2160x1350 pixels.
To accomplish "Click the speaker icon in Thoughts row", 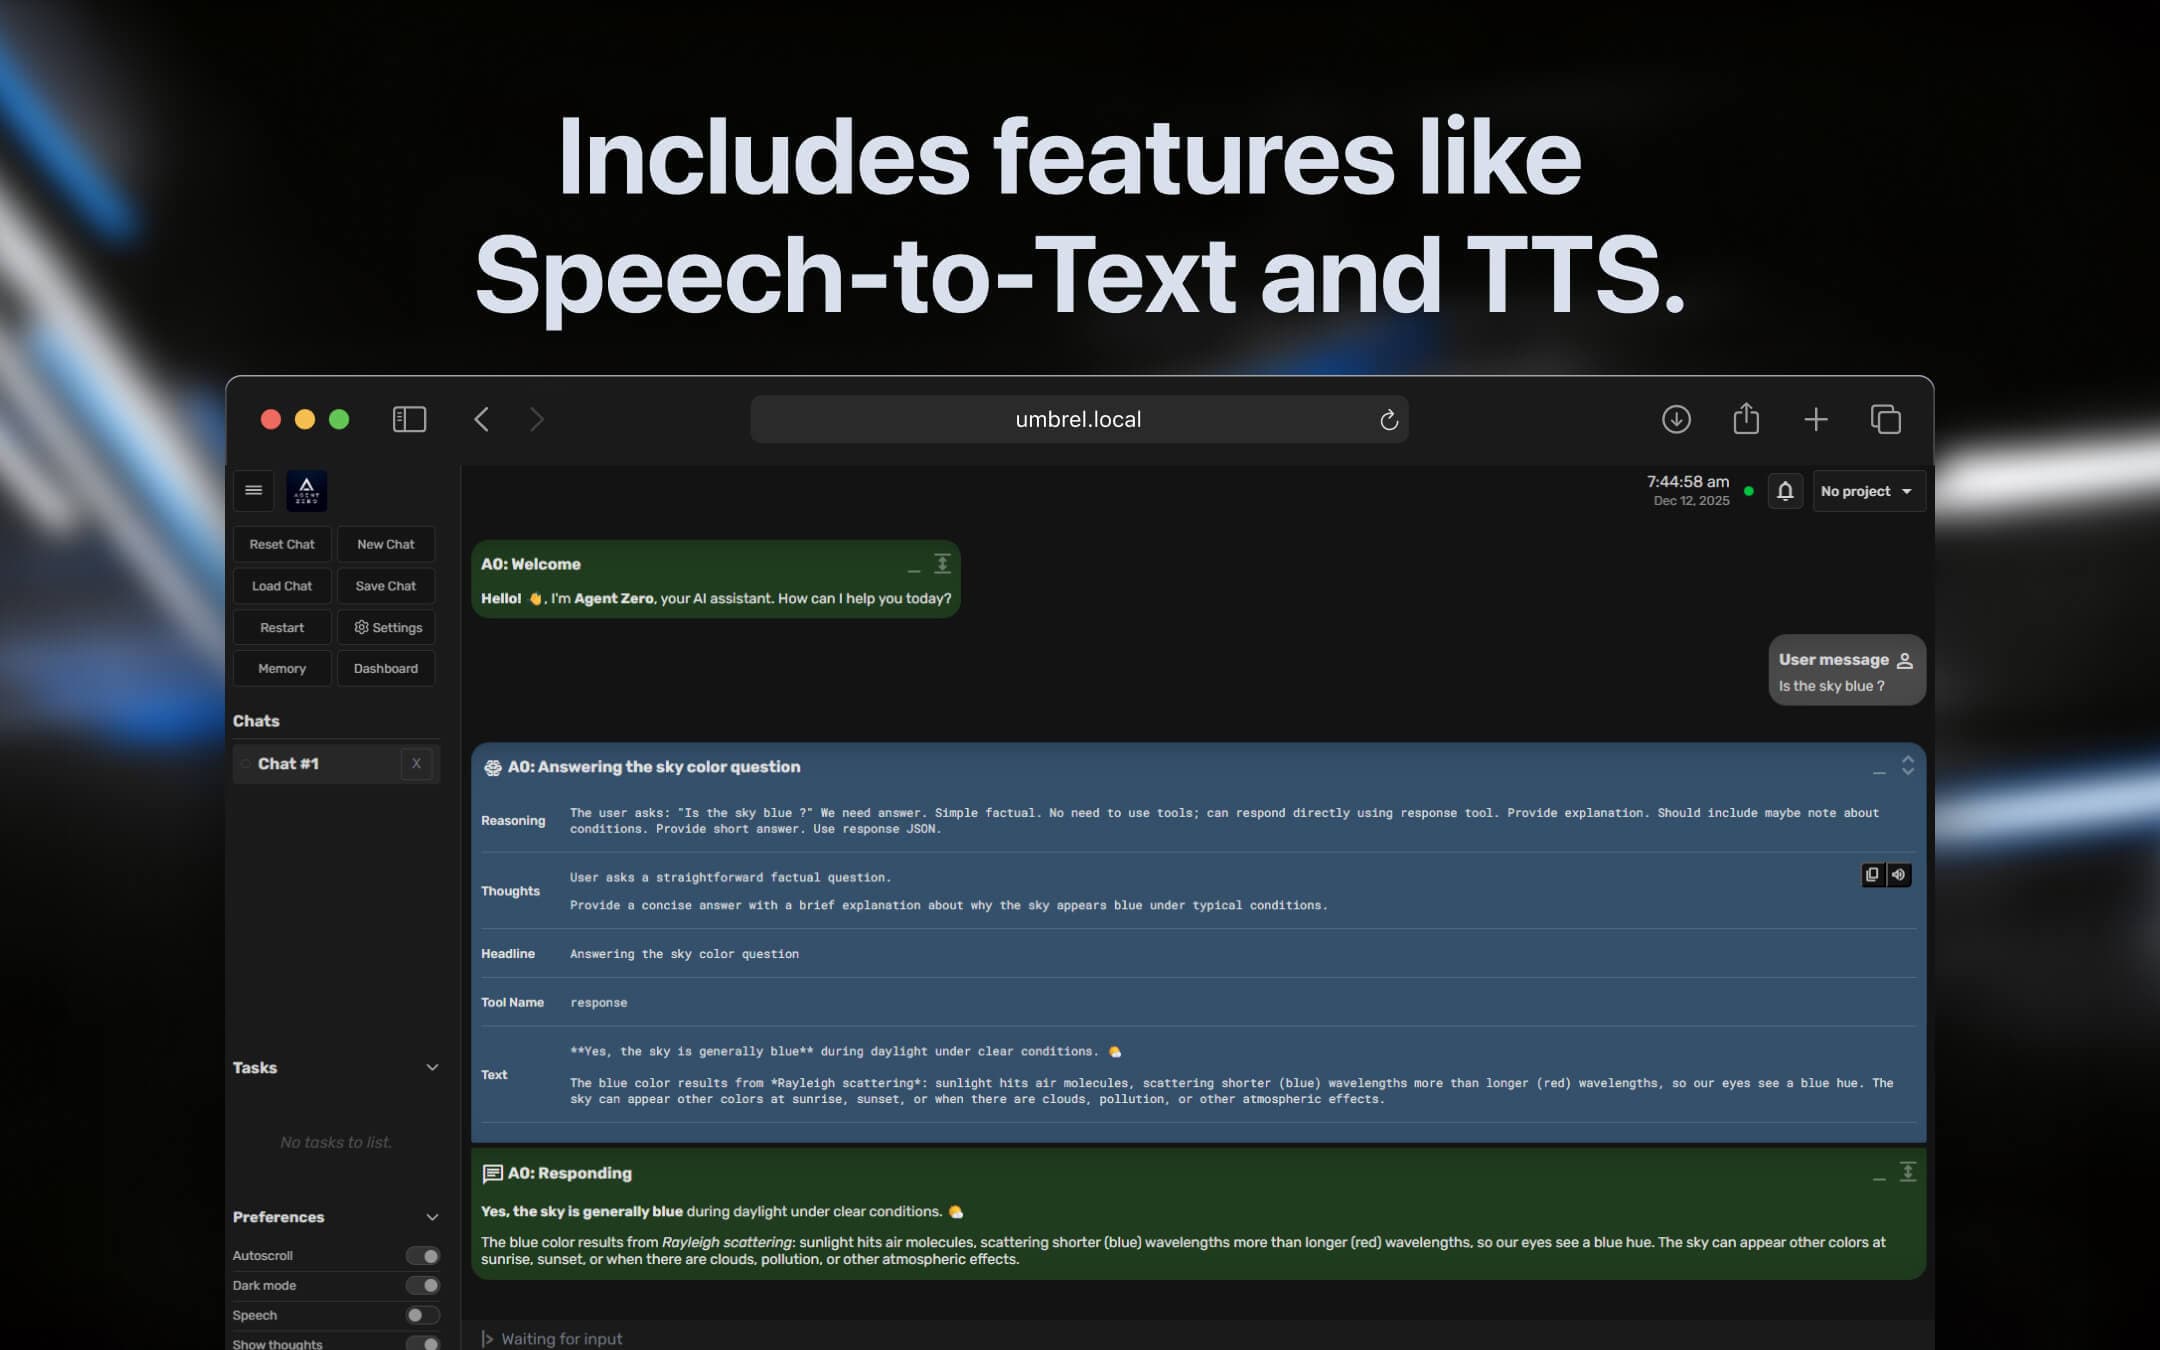I will [x=1898, y=875].
